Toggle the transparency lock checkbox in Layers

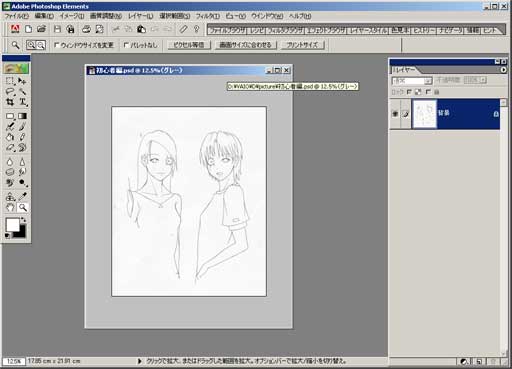point(409,92)
